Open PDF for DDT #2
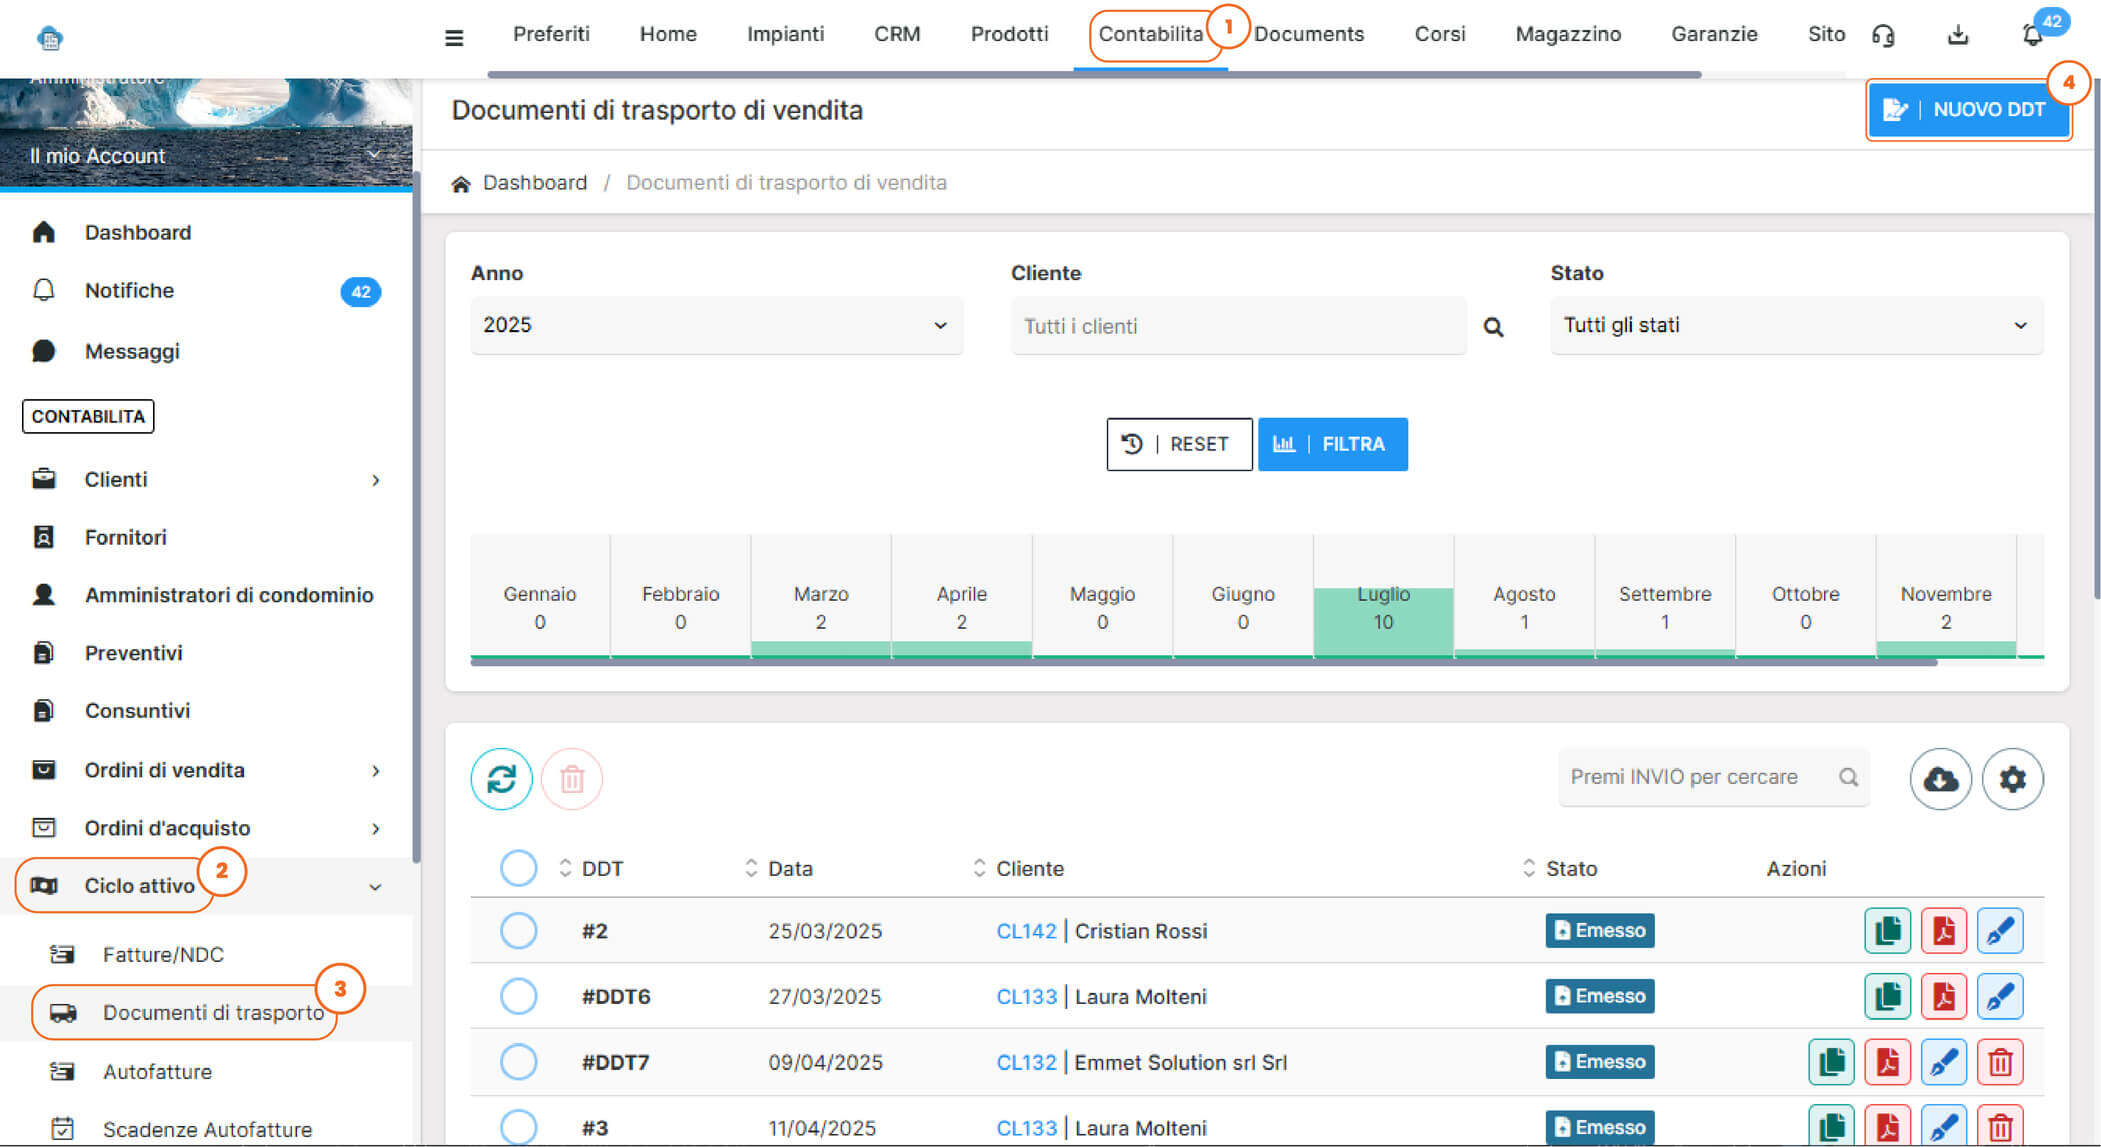The image size is (2101, 1147). [x=1943, y=931]
